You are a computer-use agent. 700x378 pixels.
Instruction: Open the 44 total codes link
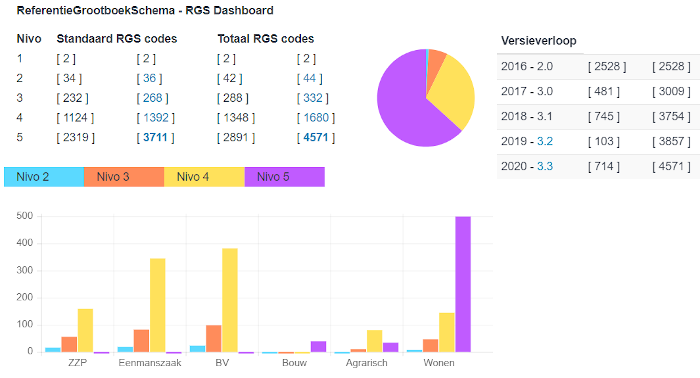[x=309, y=79]
